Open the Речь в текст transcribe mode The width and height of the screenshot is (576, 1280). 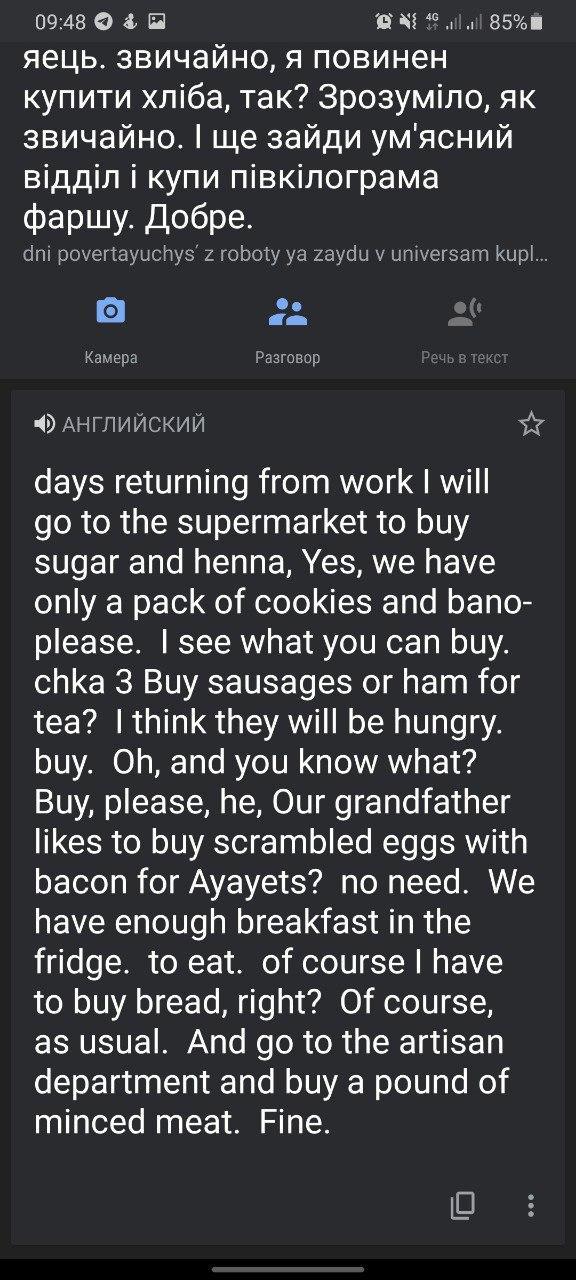[x=464, y=330]
